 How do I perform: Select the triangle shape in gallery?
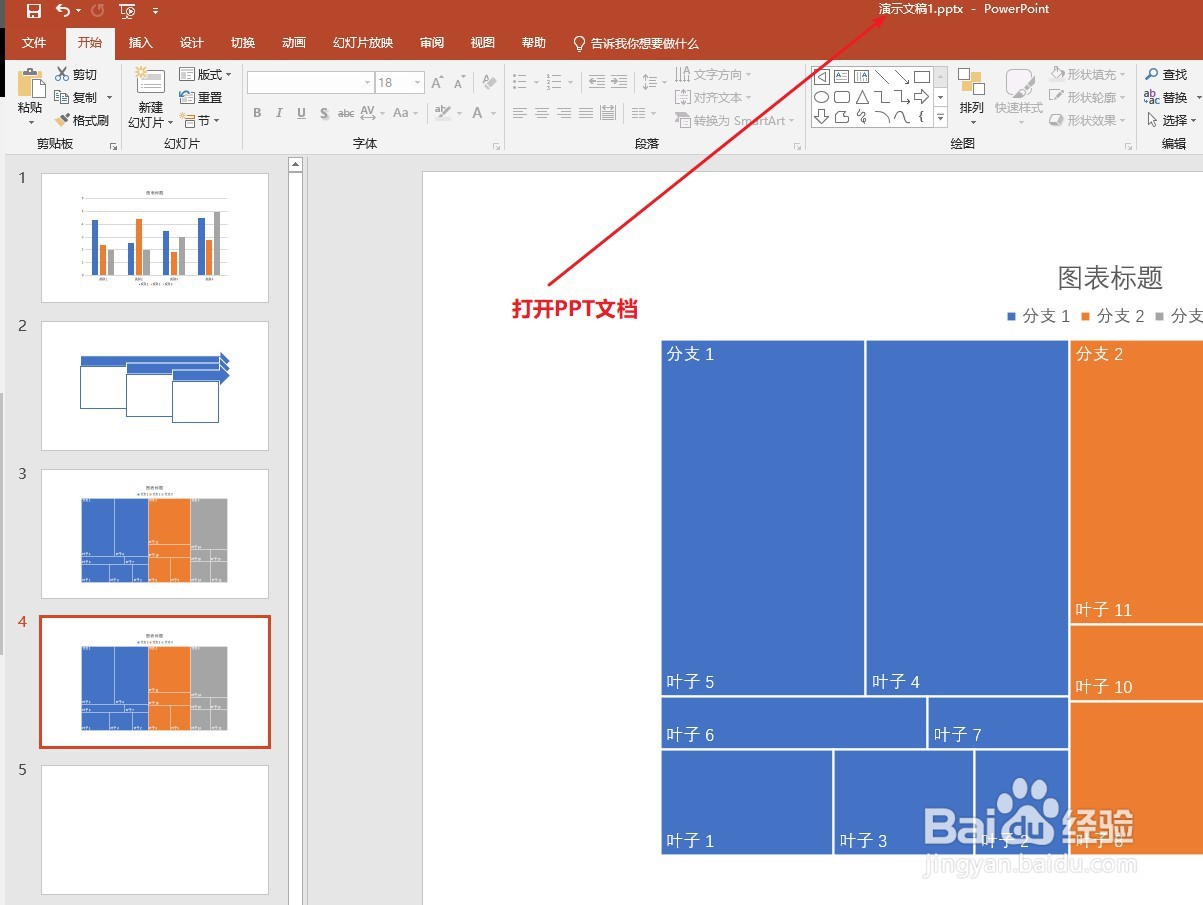coord(862,97)
